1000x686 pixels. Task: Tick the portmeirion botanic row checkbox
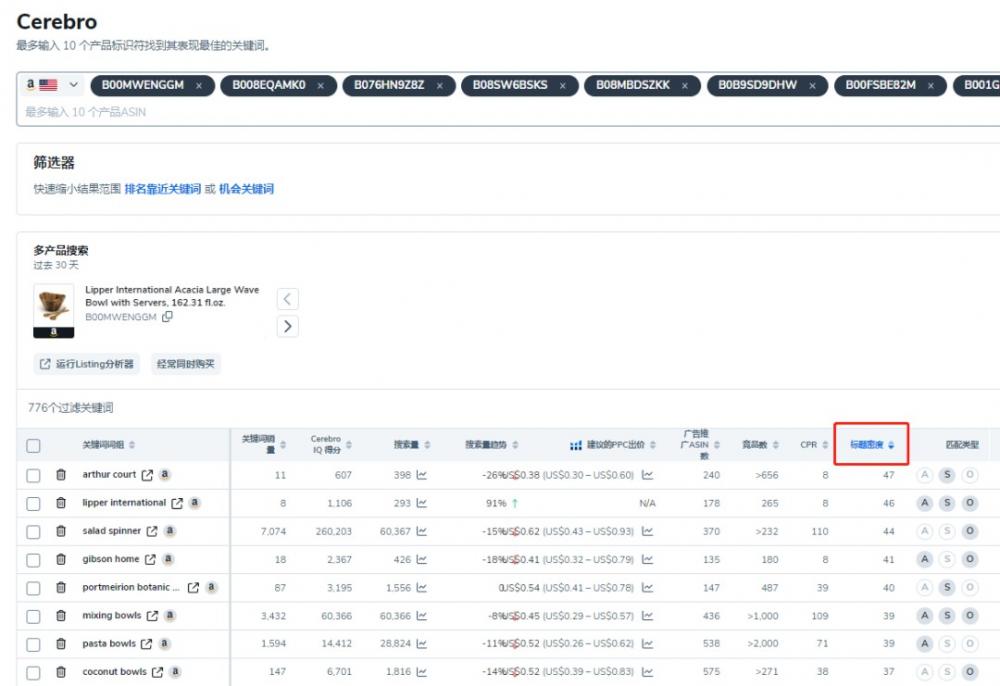(33, 588)
